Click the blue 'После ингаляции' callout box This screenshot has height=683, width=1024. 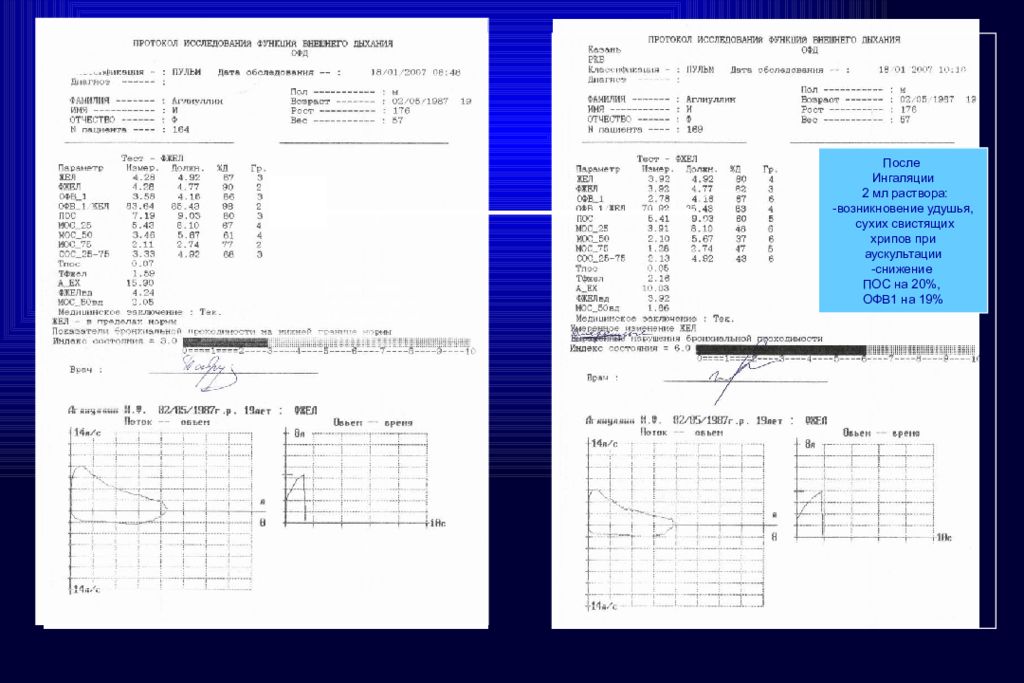click(x=903, y=230)
